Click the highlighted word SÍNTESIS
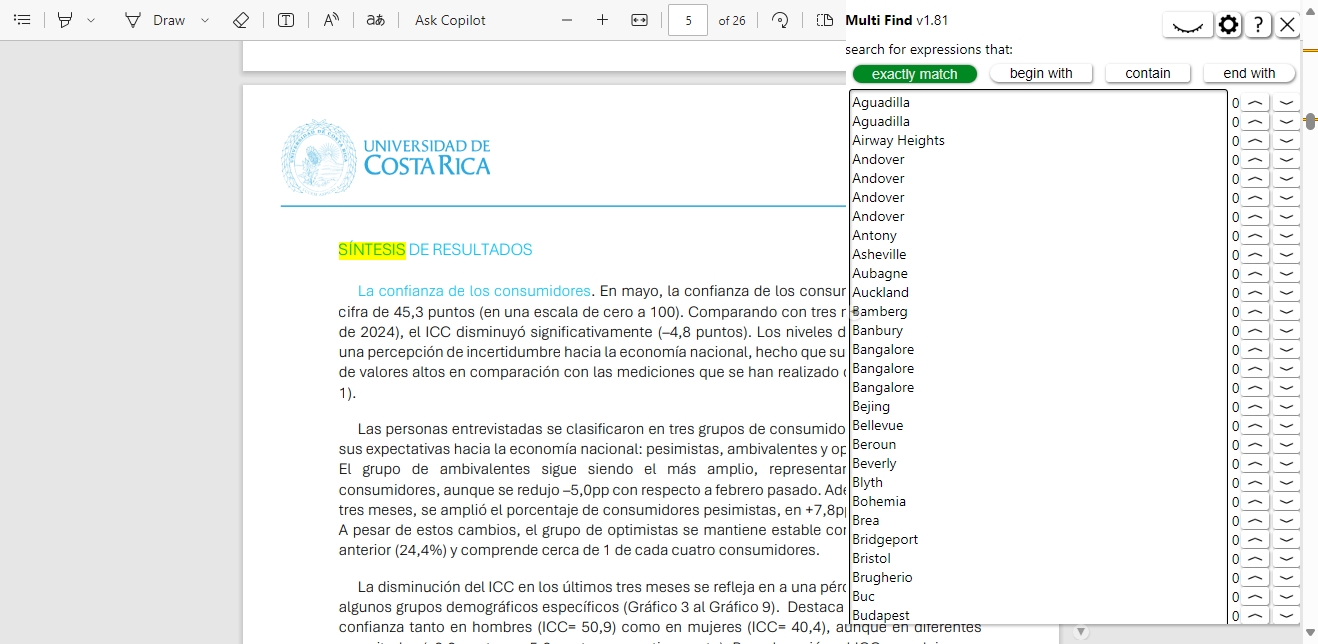 tap(372, 250)
